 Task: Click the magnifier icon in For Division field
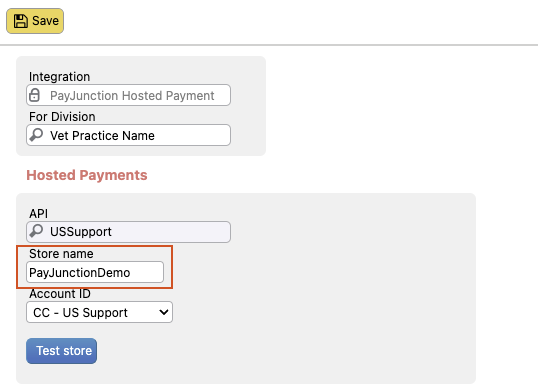click(x=36, y=135)
